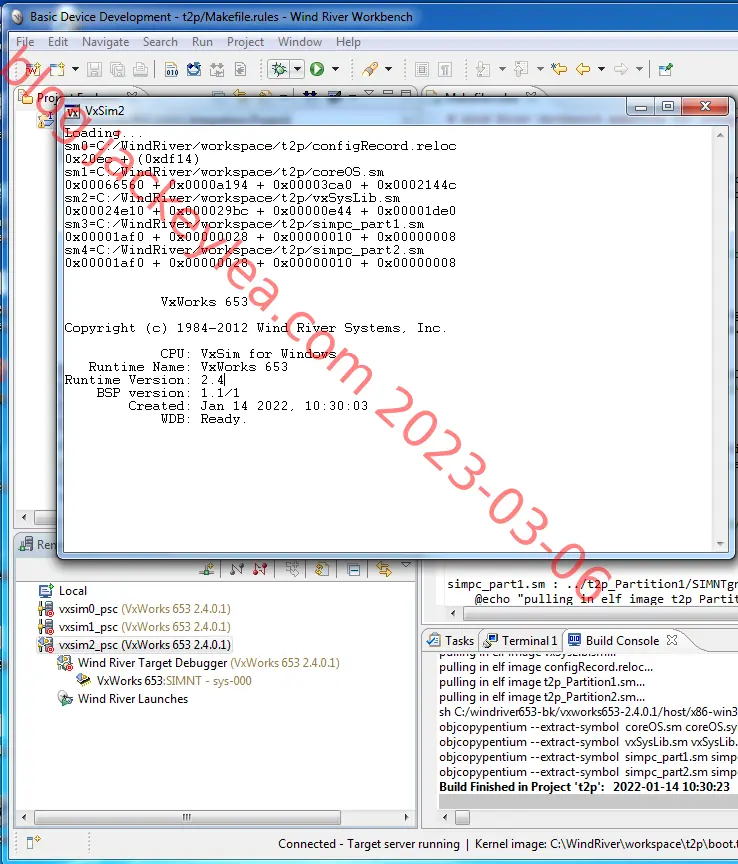738x864 pixels.
Task: Select the Remote Systems view tab
Action: [x=37, y=544]
